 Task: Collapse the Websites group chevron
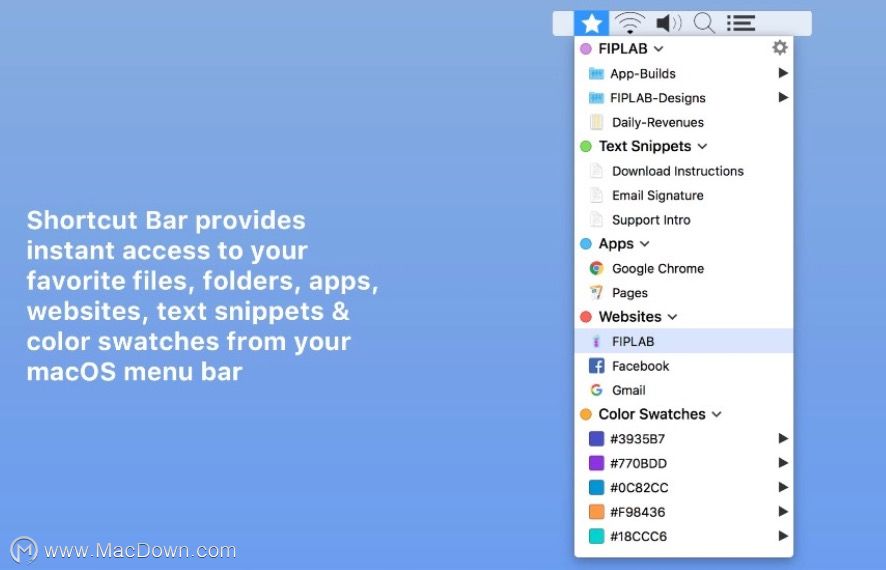pyautogui.click(x=672, y=317)
